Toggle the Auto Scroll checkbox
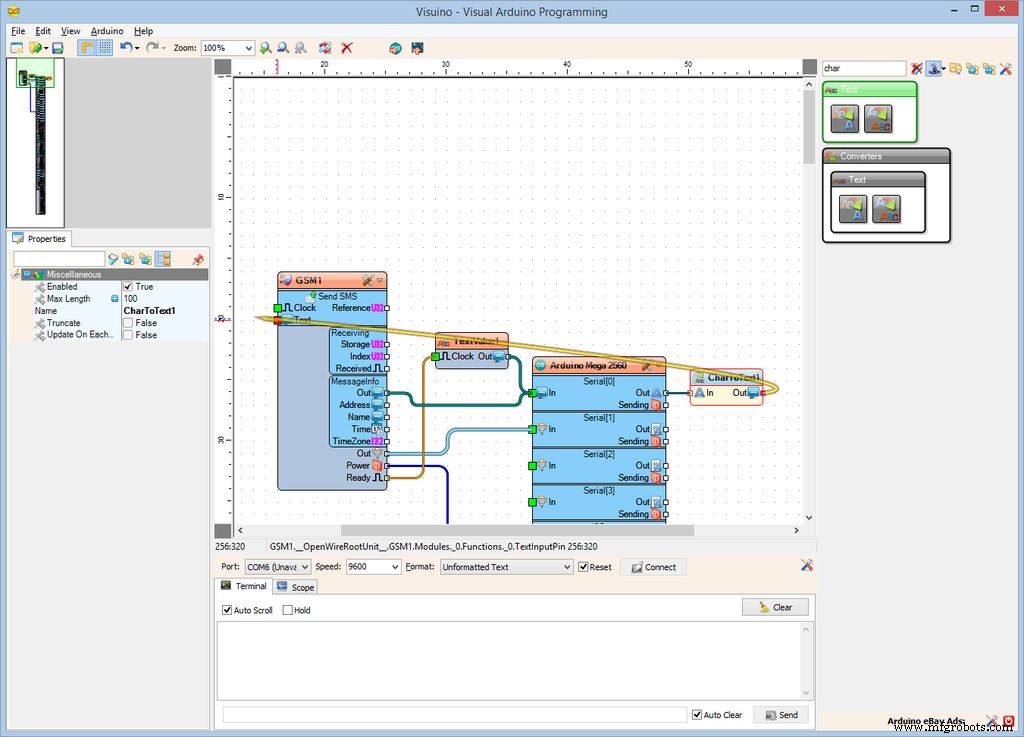Viewport: 1024px width, 737px height. point(227,610)
